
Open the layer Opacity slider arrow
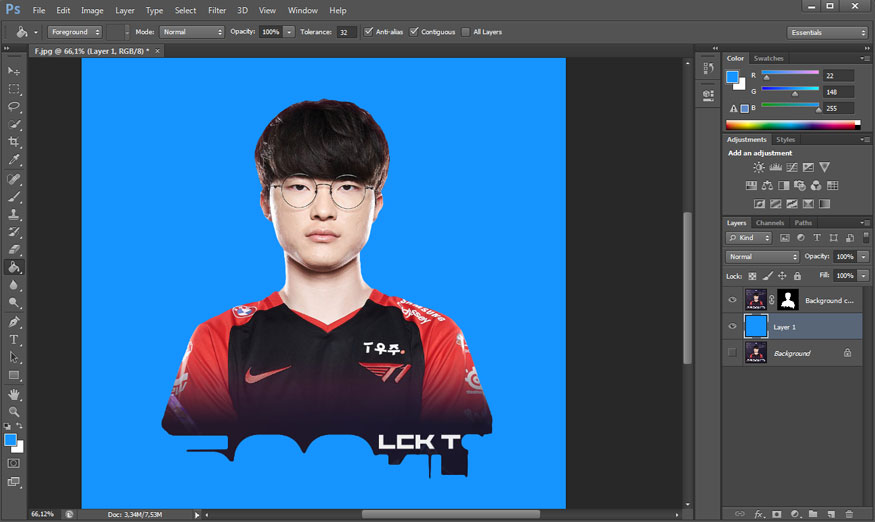click(863, 257)
